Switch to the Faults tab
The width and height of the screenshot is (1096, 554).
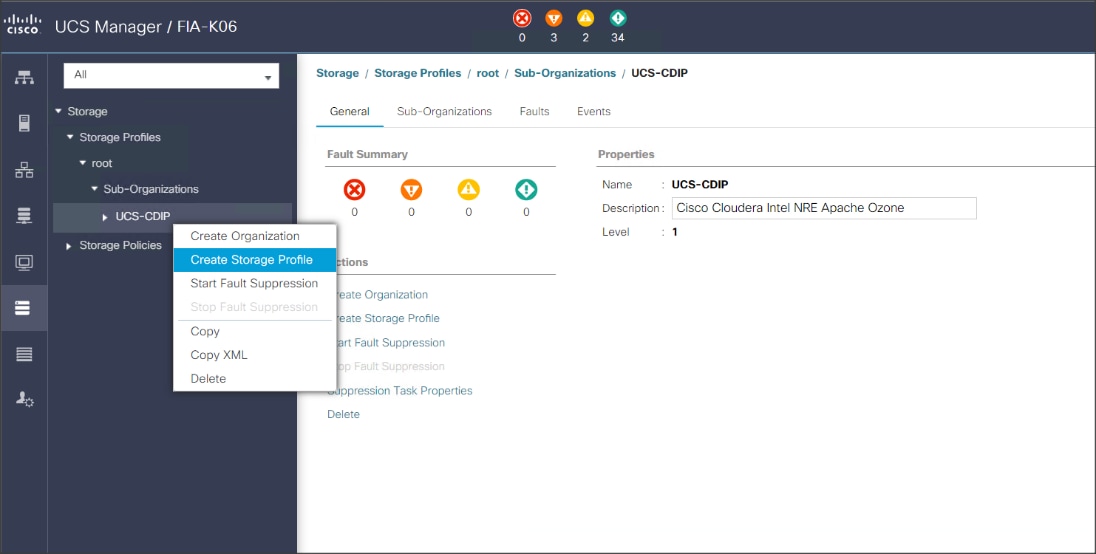(534, 111)
